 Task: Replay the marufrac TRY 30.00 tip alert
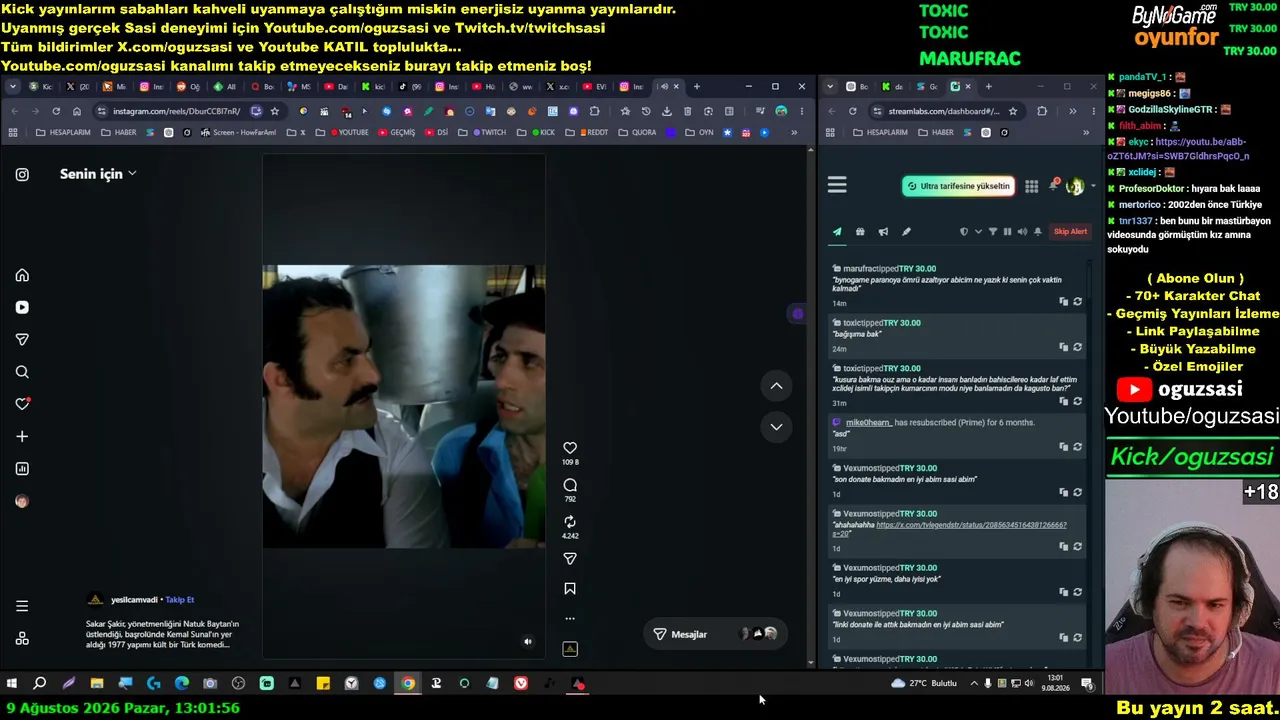coord(1077,302)
